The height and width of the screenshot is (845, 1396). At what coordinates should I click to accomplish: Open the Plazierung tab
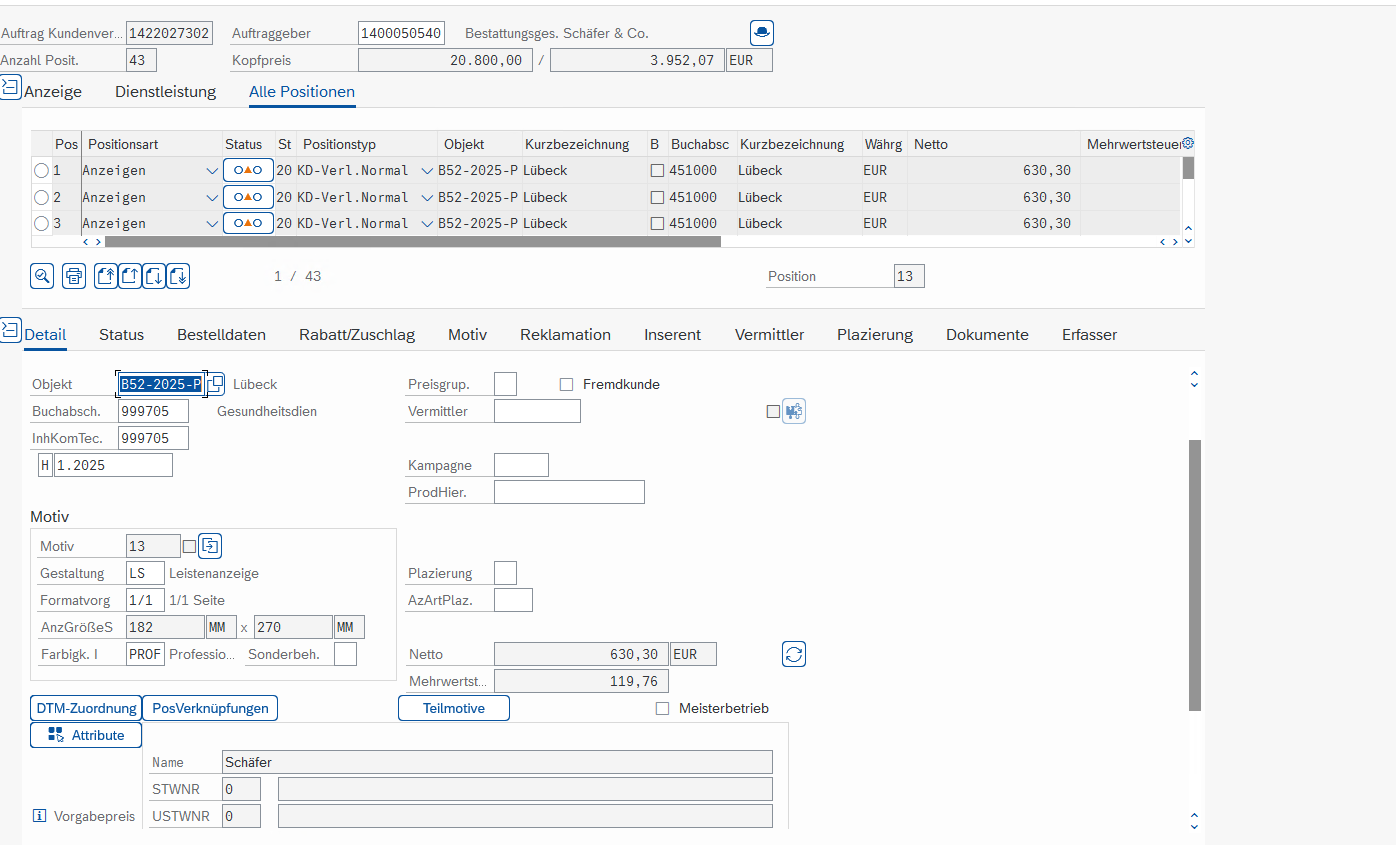click(x=875, y=335)
